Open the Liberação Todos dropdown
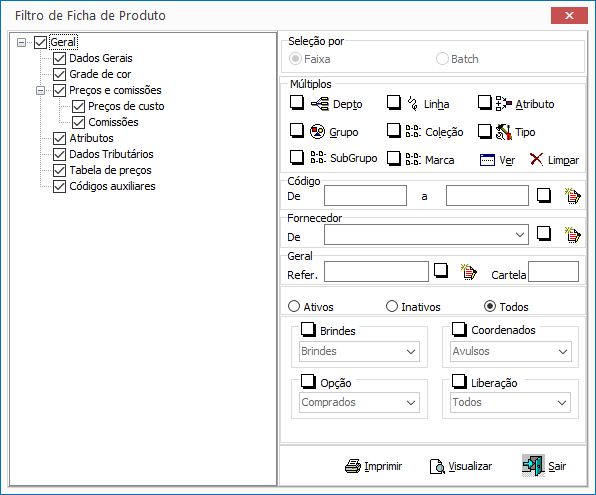The image size is (596, 495). pyautogui.click(x=510, y=402)
